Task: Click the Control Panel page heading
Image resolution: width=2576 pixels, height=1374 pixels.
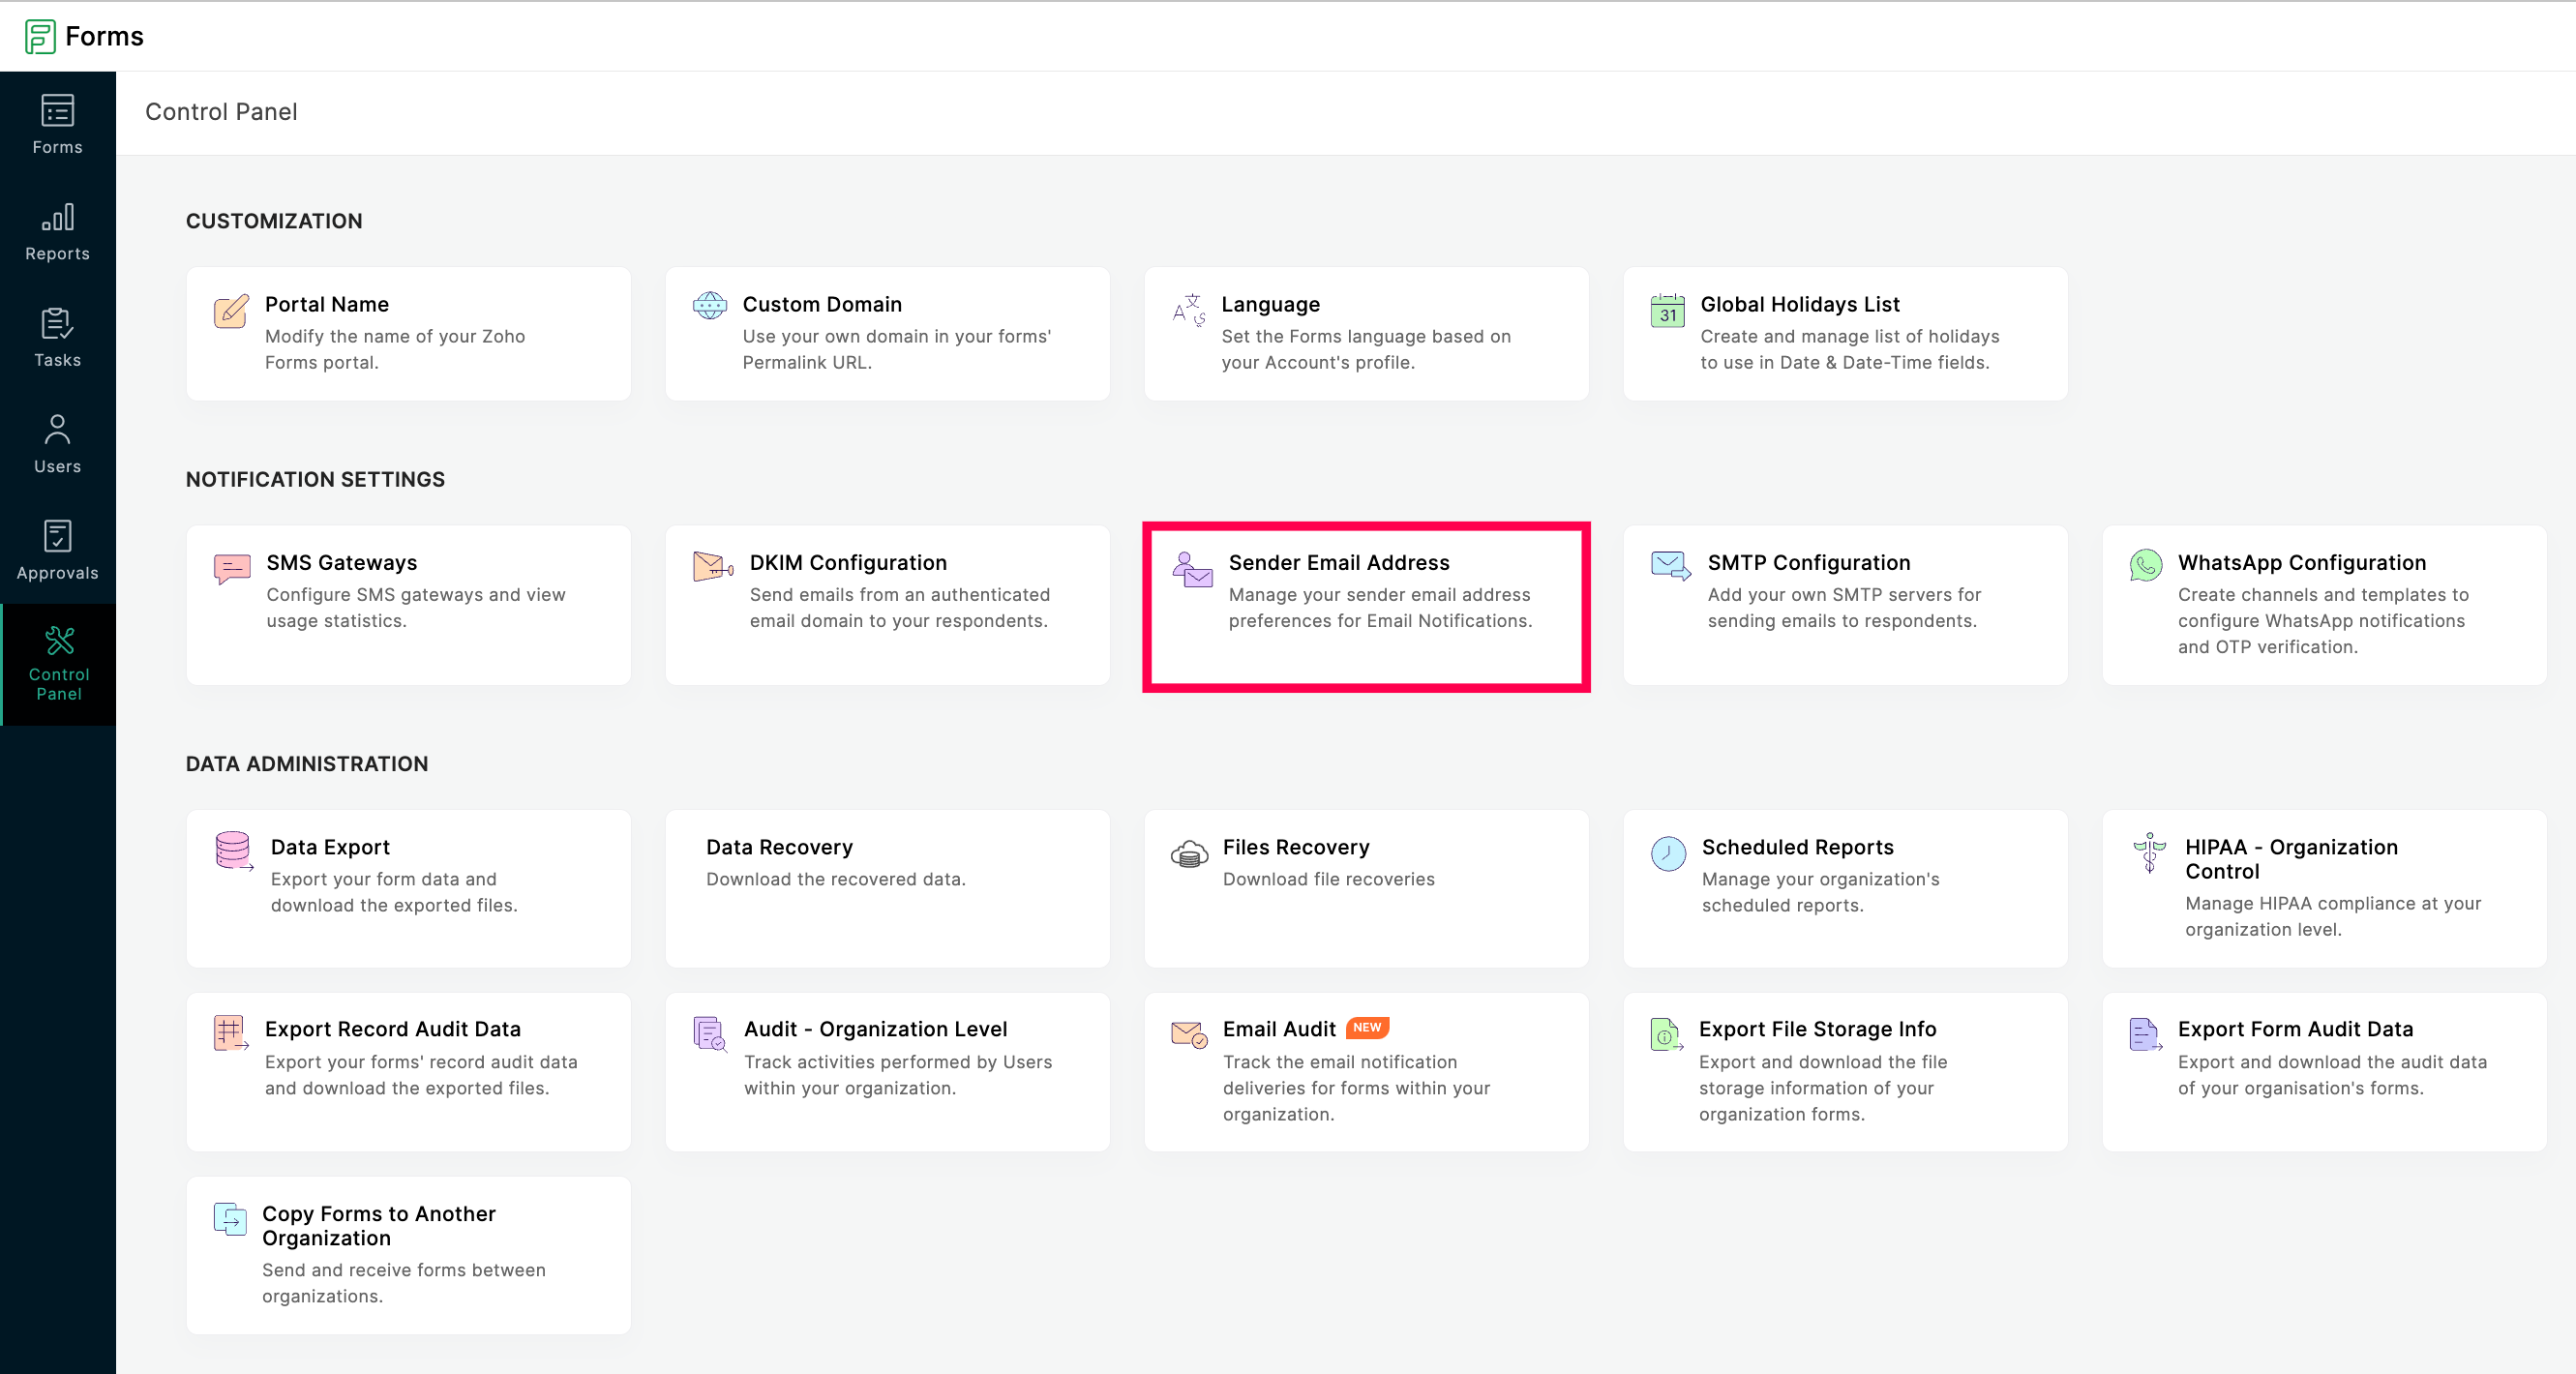Action: tap(221, 112)
